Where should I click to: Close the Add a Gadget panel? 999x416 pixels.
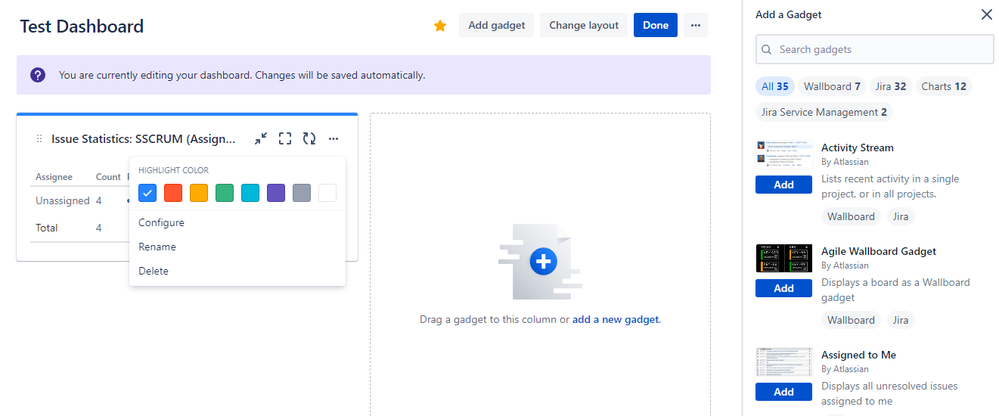986,15
